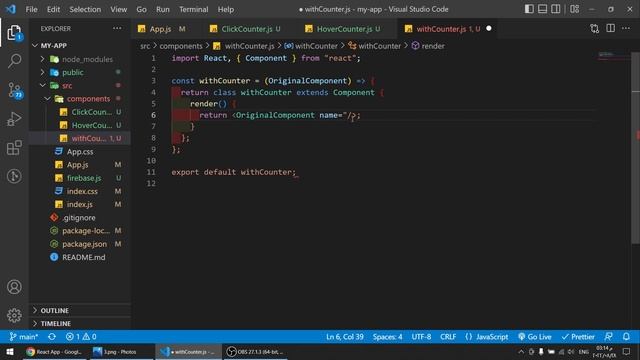Click the feedback icon in status bar
Screen dimensions: 640x360
608,337
